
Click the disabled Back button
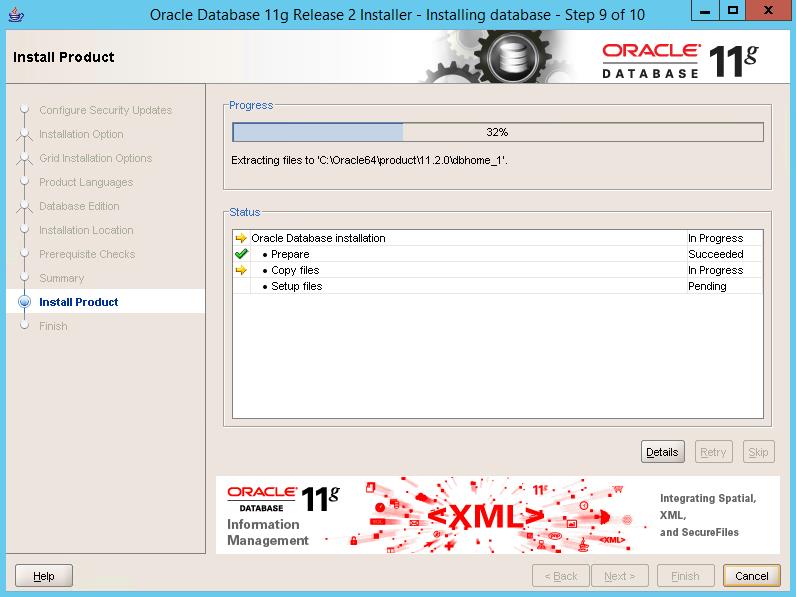(560, 576)
